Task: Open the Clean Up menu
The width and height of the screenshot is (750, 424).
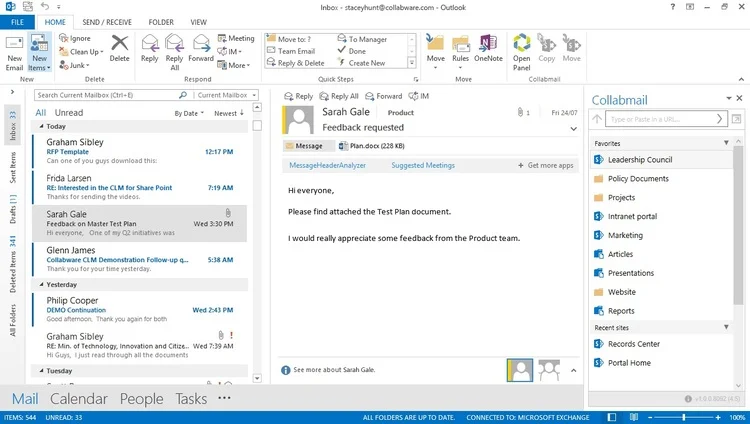Action: [81, 52]
